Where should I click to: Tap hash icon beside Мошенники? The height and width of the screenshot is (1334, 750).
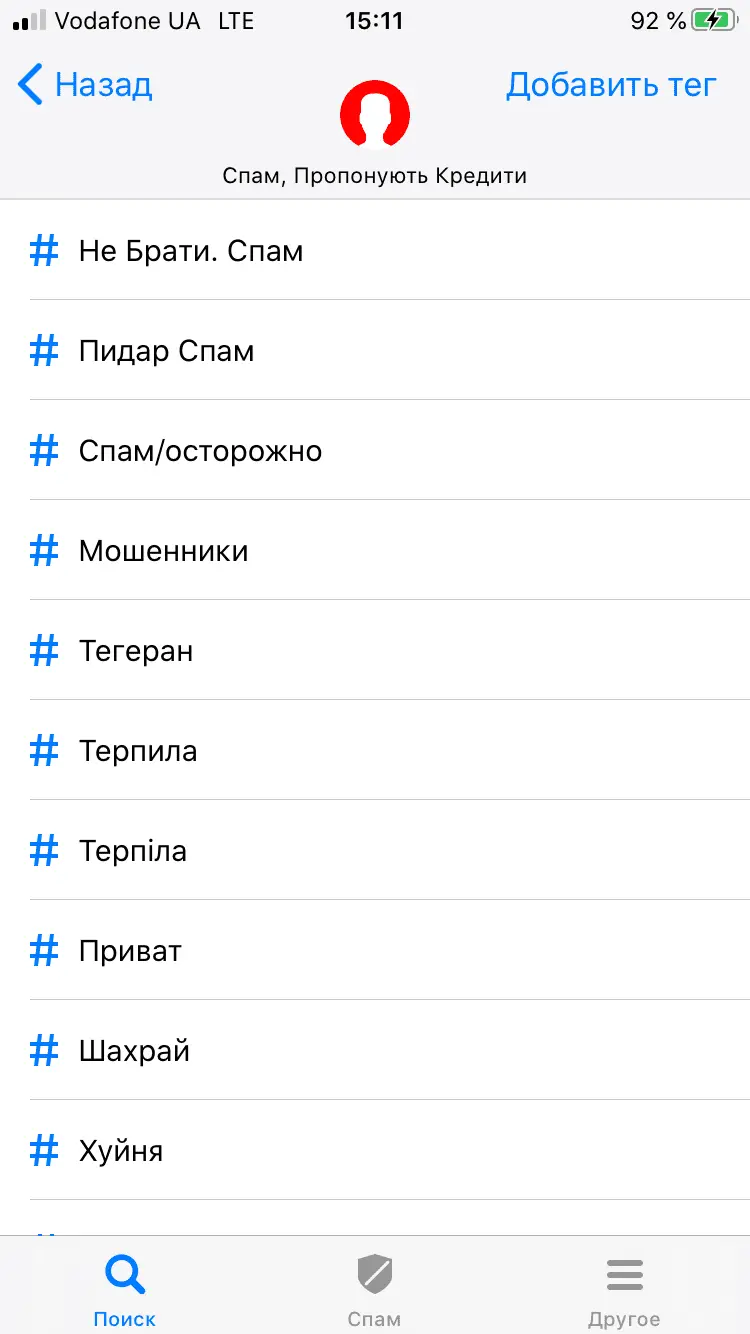pyautogui.click(x=44, y=551)
